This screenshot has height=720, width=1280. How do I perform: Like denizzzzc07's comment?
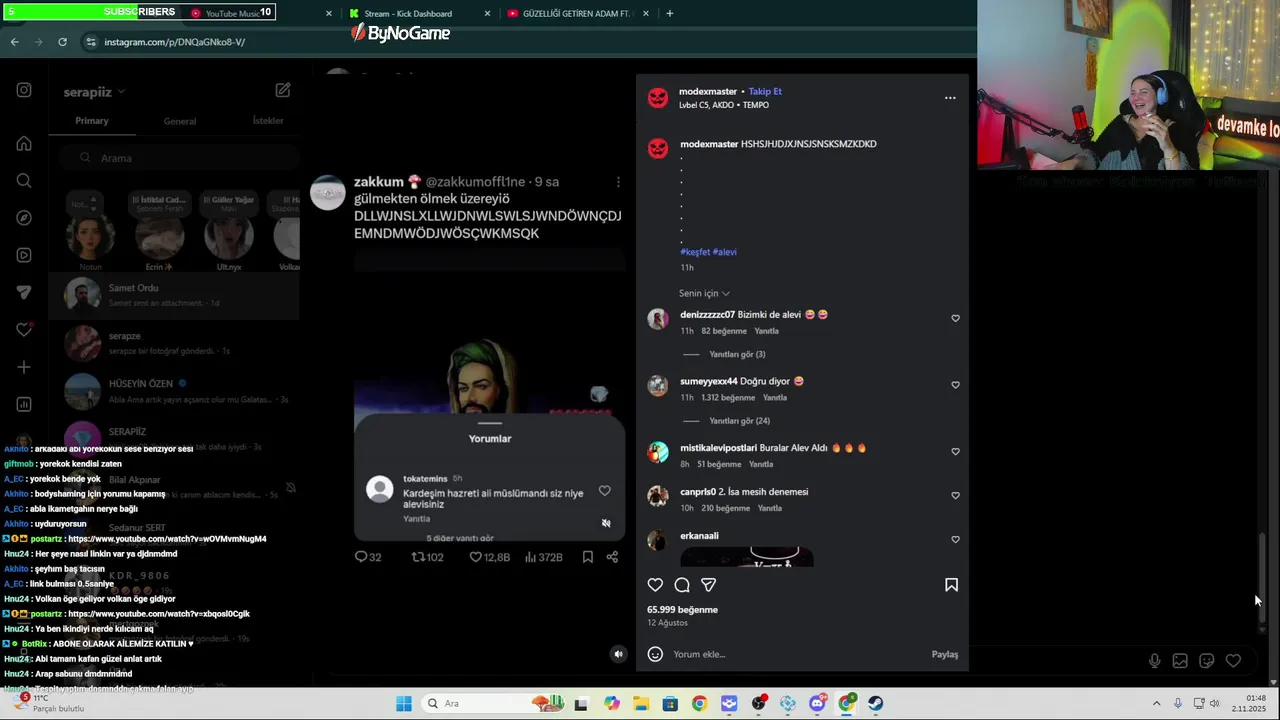tap(955, 318)
